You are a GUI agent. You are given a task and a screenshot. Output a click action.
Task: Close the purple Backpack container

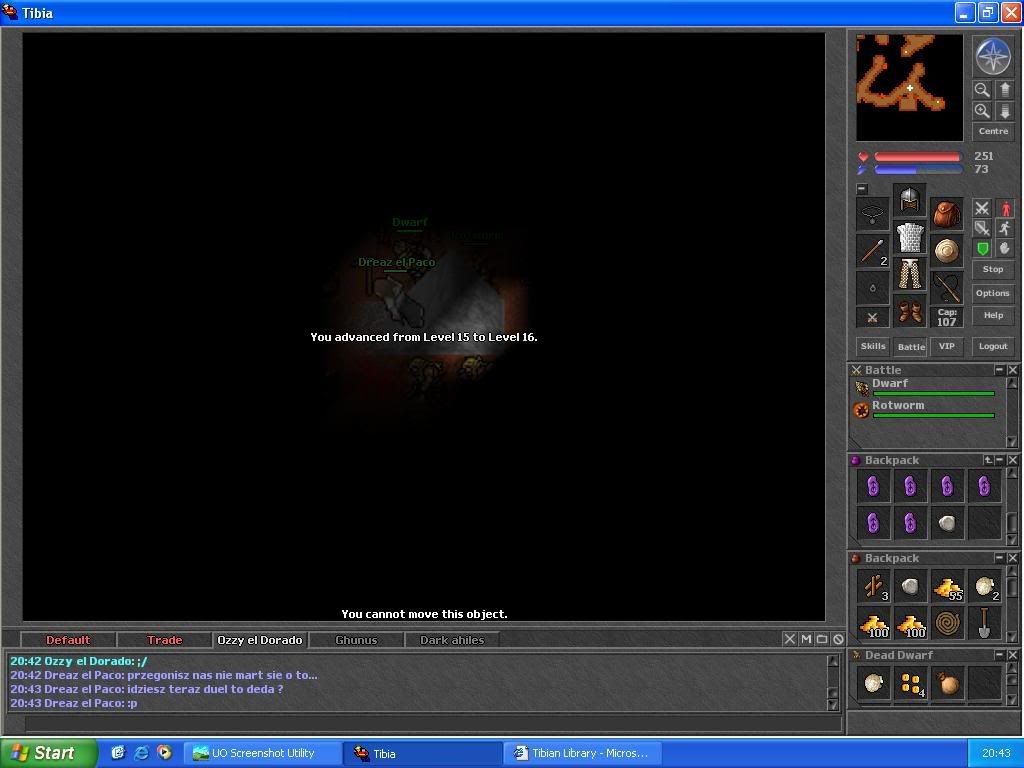pyautogui.click(x=1012, y=460)
